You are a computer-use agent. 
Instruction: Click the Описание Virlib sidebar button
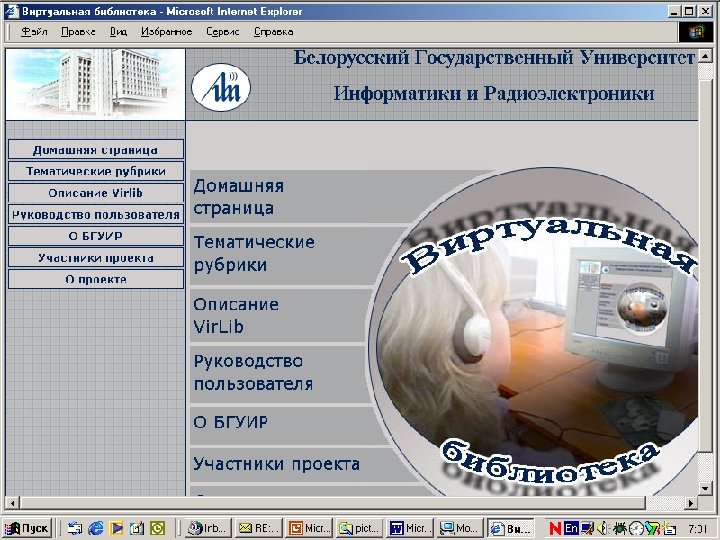[96, 193]
